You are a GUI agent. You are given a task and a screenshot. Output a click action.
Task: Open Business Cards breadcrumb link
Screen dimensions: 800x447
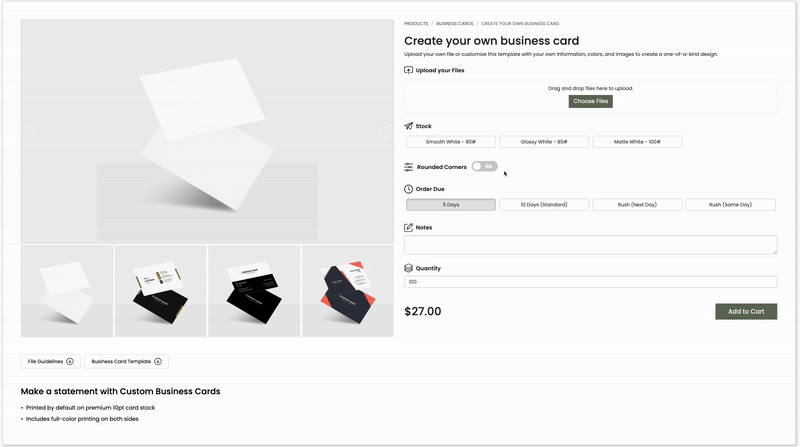point(455,23)
